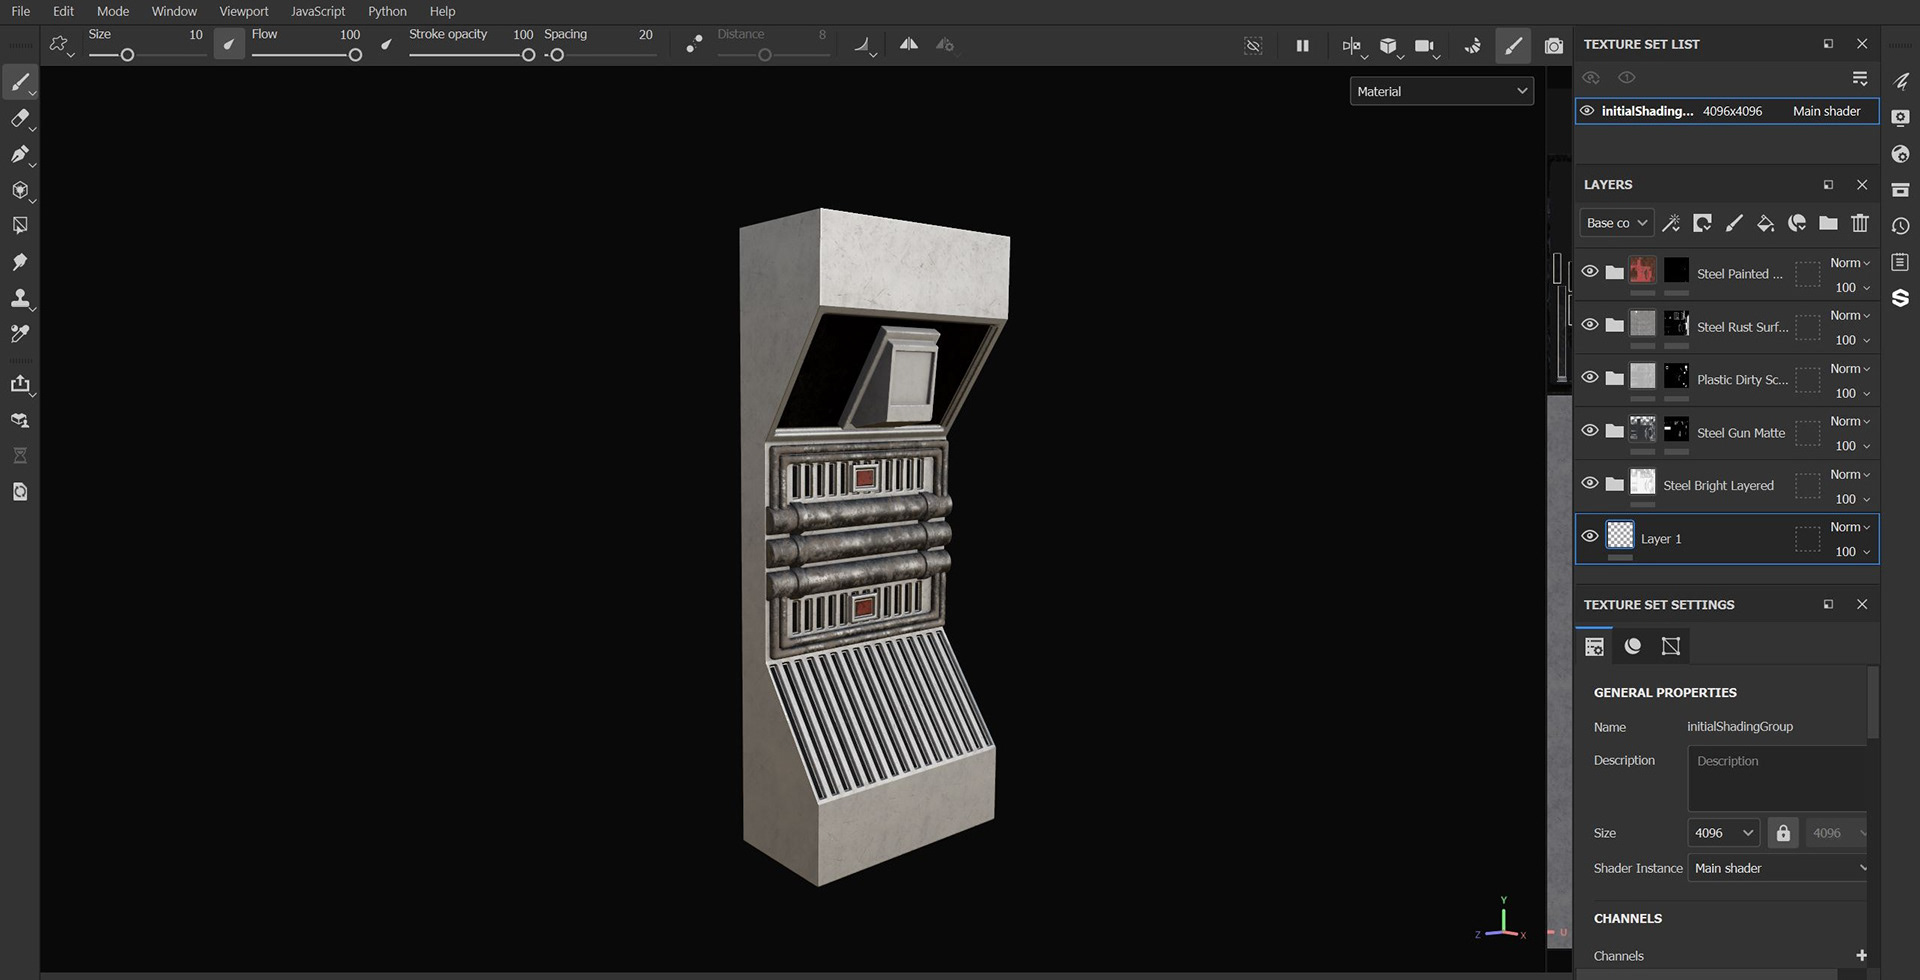Toggle visibility of Layer 1

click(x=1590, y=535)
